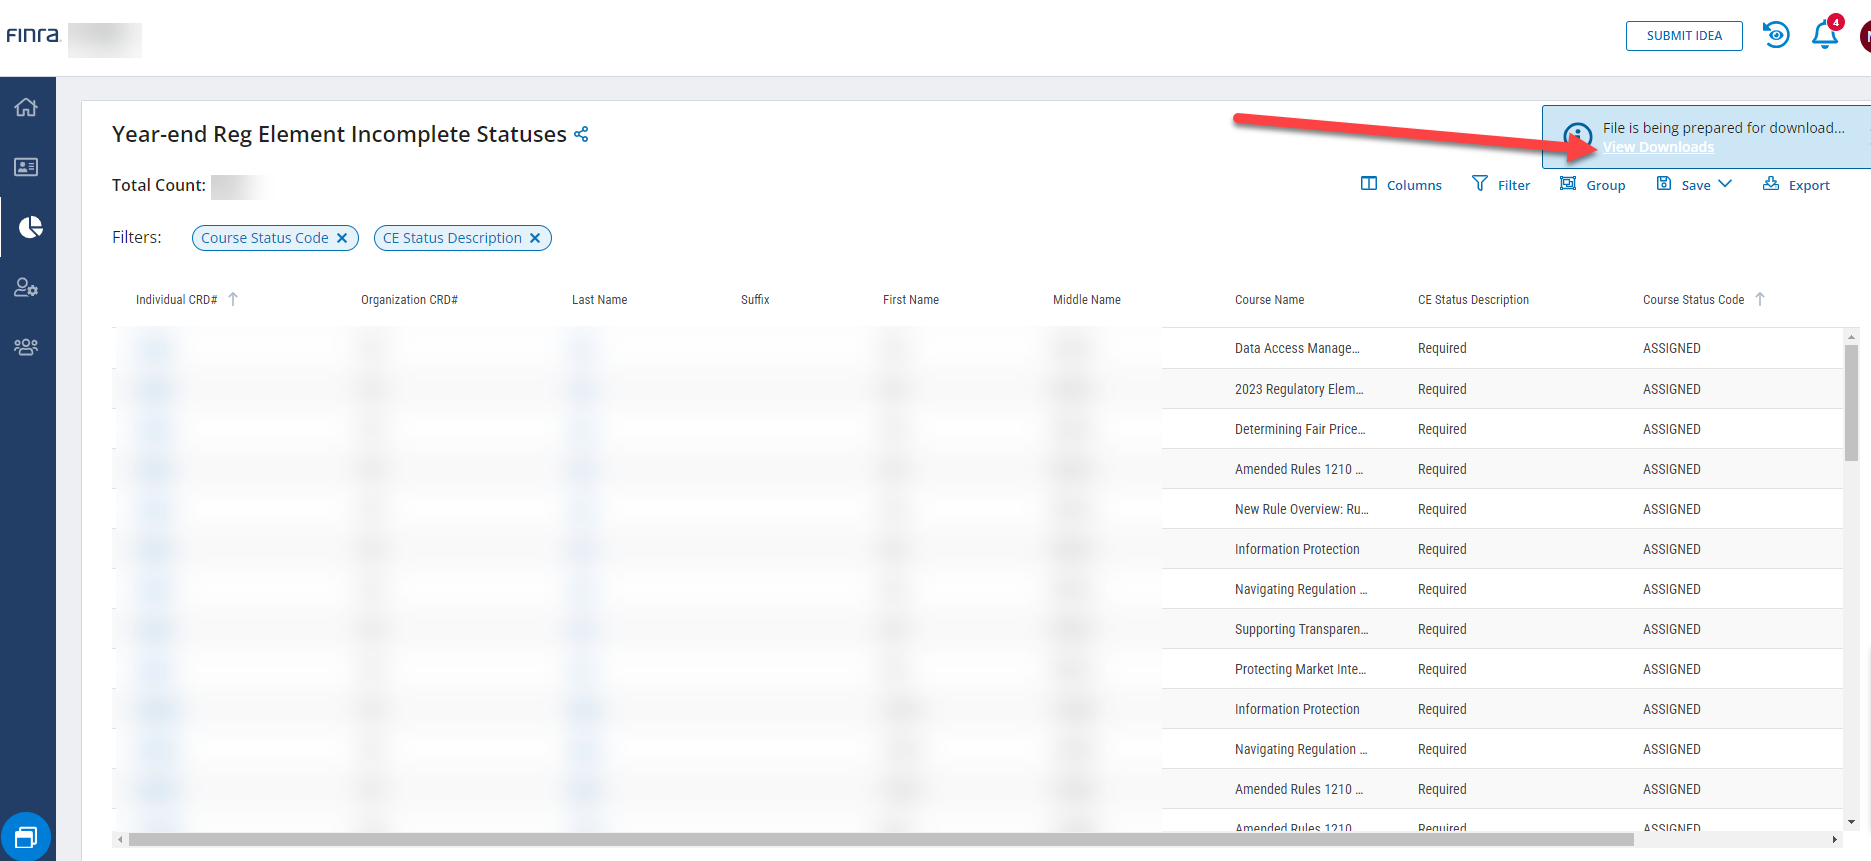Screen dimensions: 1871x861
Task: Click the stacked windows icon at bottom-left
Action: click(26, 837)
